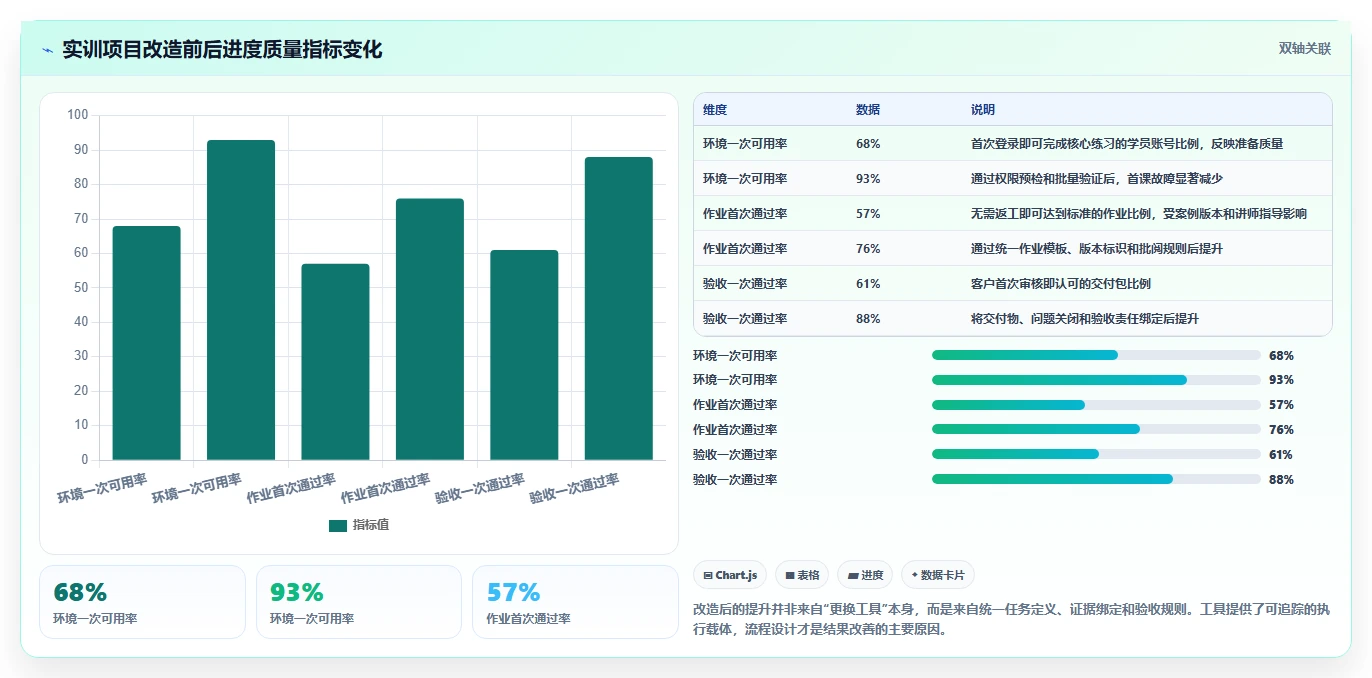Image resolution: width=1372 pixels, height=678 pixels.
Task: Click the description 通过权限预检和批量验证后
Action: [x=1041, y=179]
